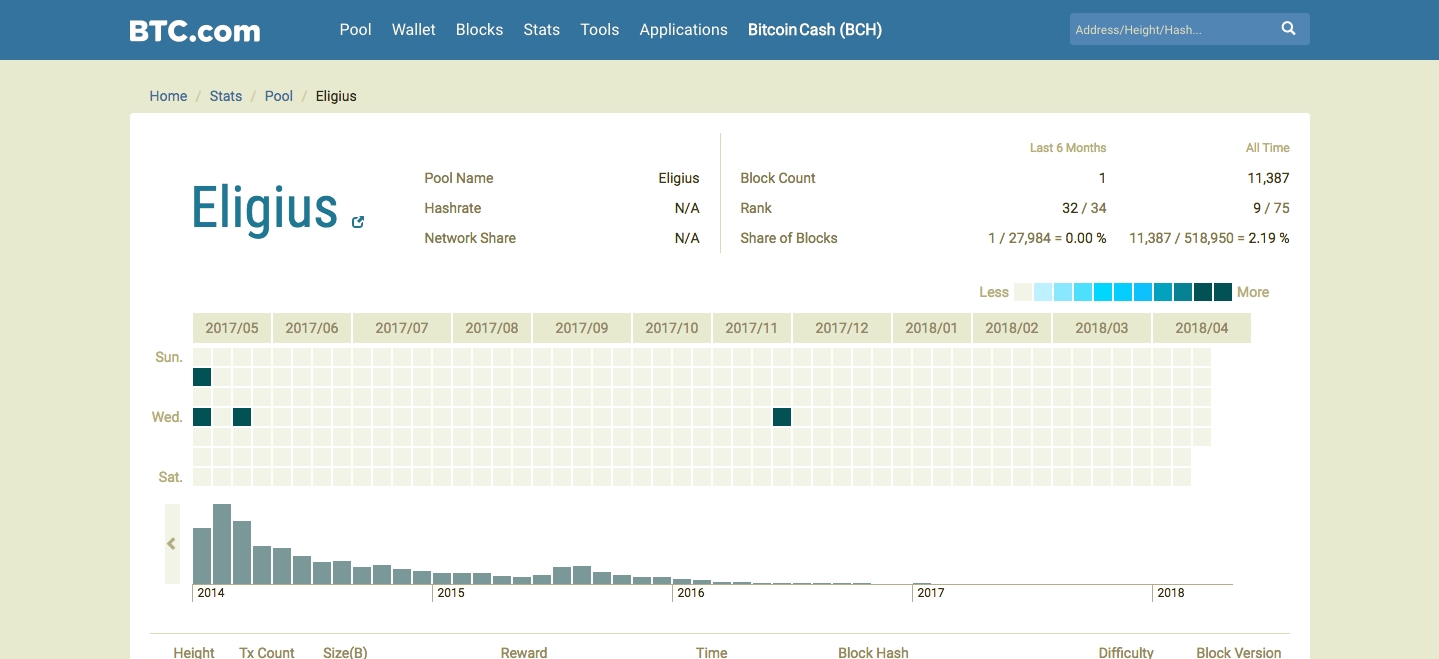Open the Pool menu in the navbar

[x=355, y=30]
